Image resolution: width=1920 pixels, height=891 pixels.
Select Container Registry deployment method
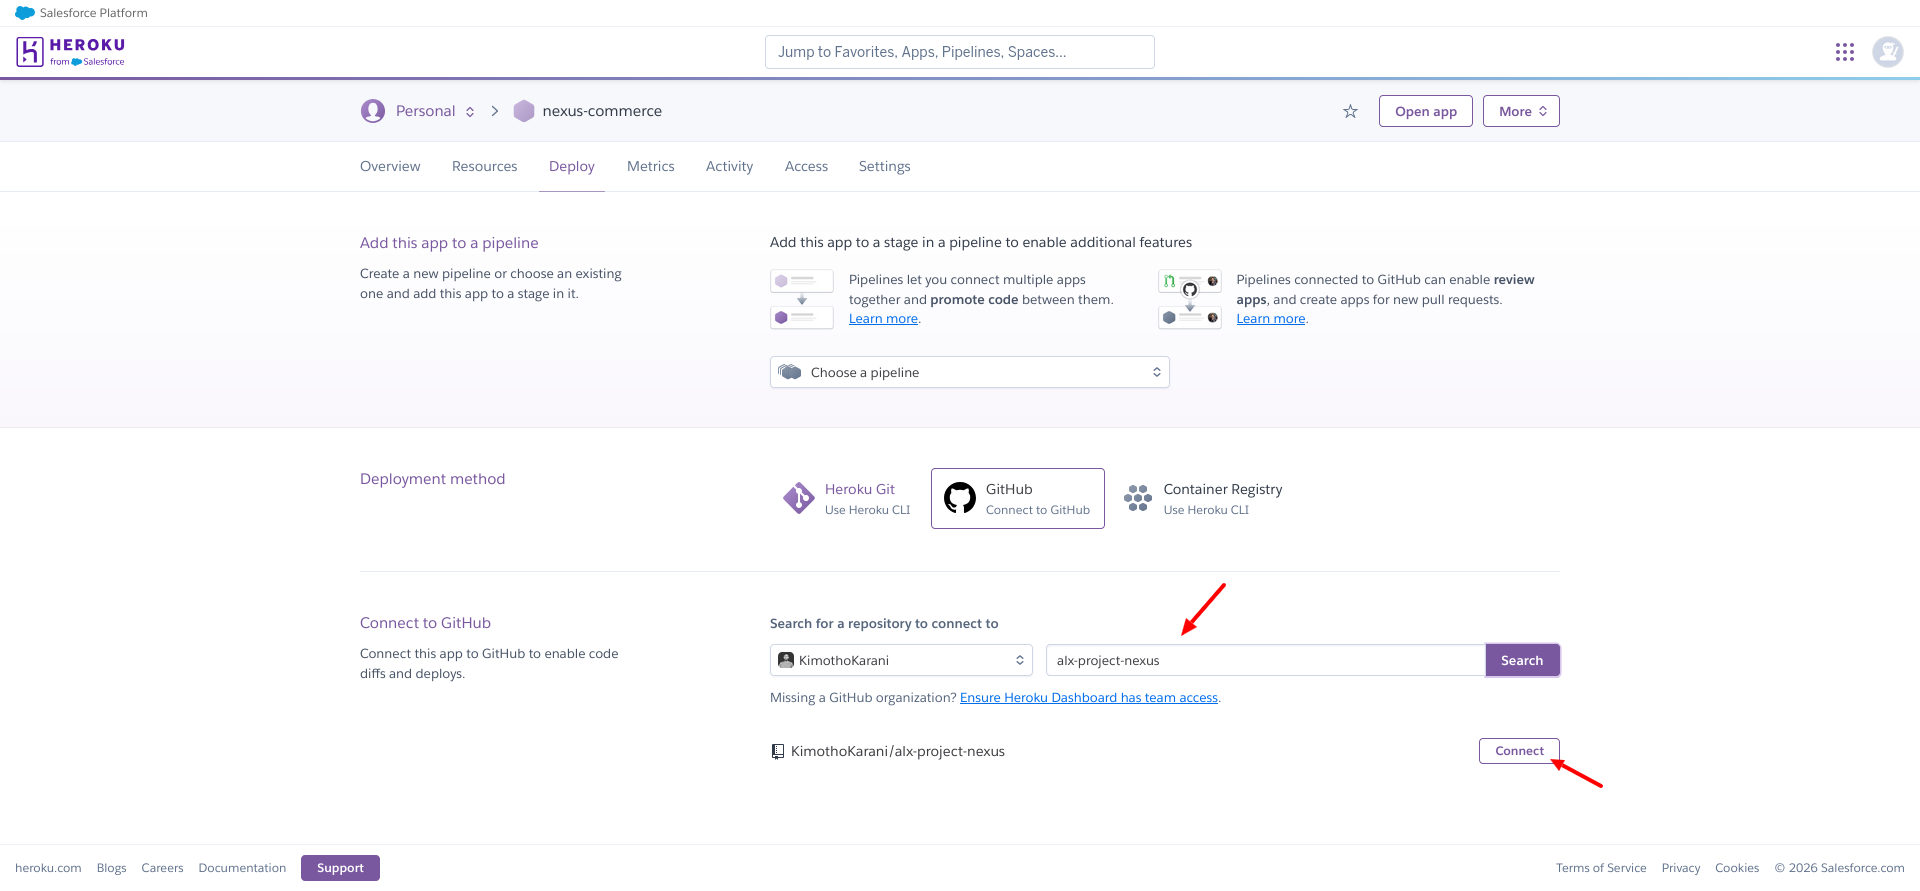(x=1203, y=498)
